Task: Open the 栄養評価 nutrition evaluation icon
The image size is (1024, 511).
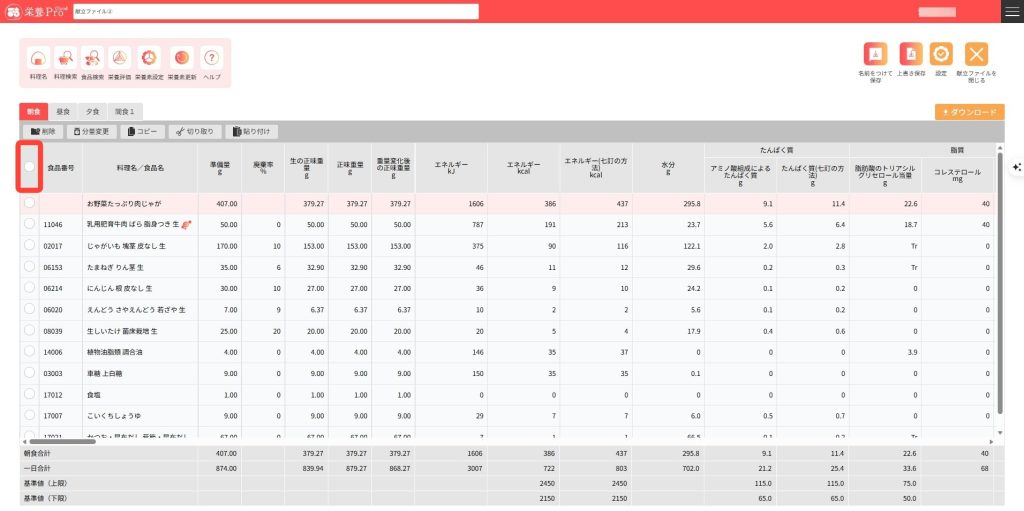Action: [x=119, y=61]
